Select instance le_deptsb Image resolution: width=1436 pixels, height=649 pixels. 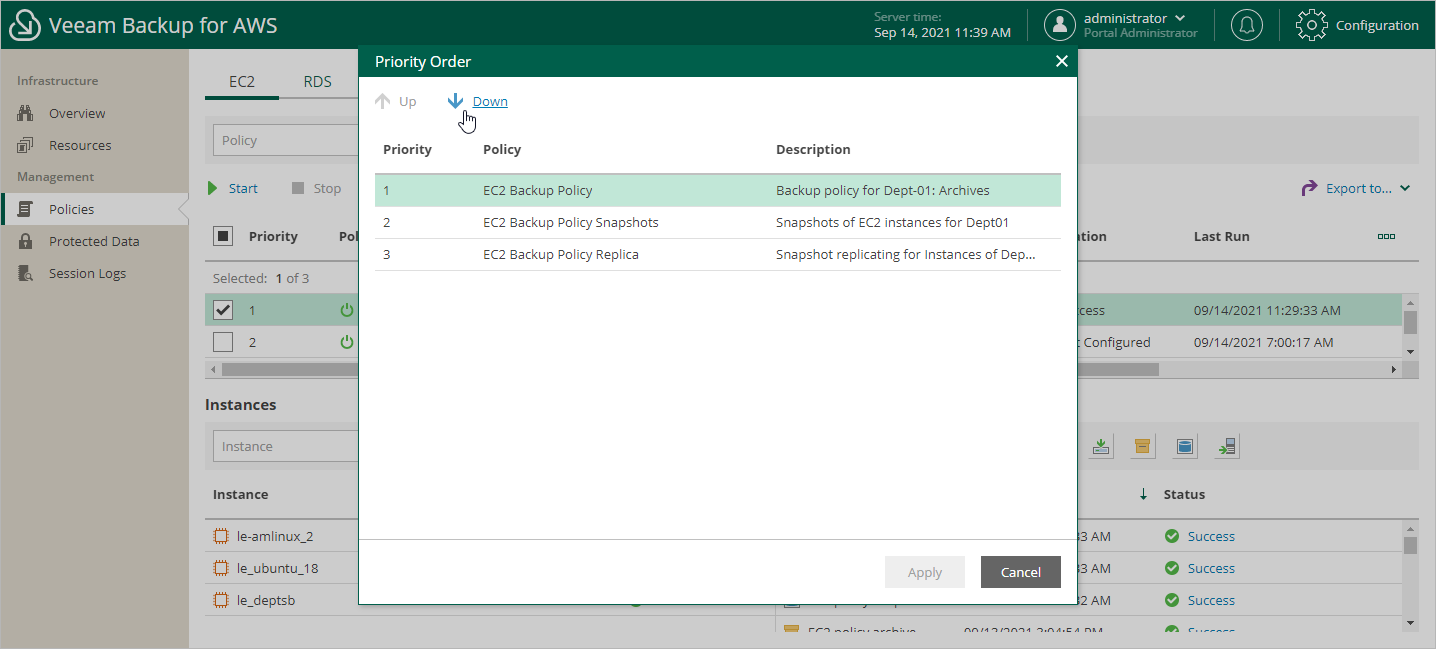coord(266,600)
